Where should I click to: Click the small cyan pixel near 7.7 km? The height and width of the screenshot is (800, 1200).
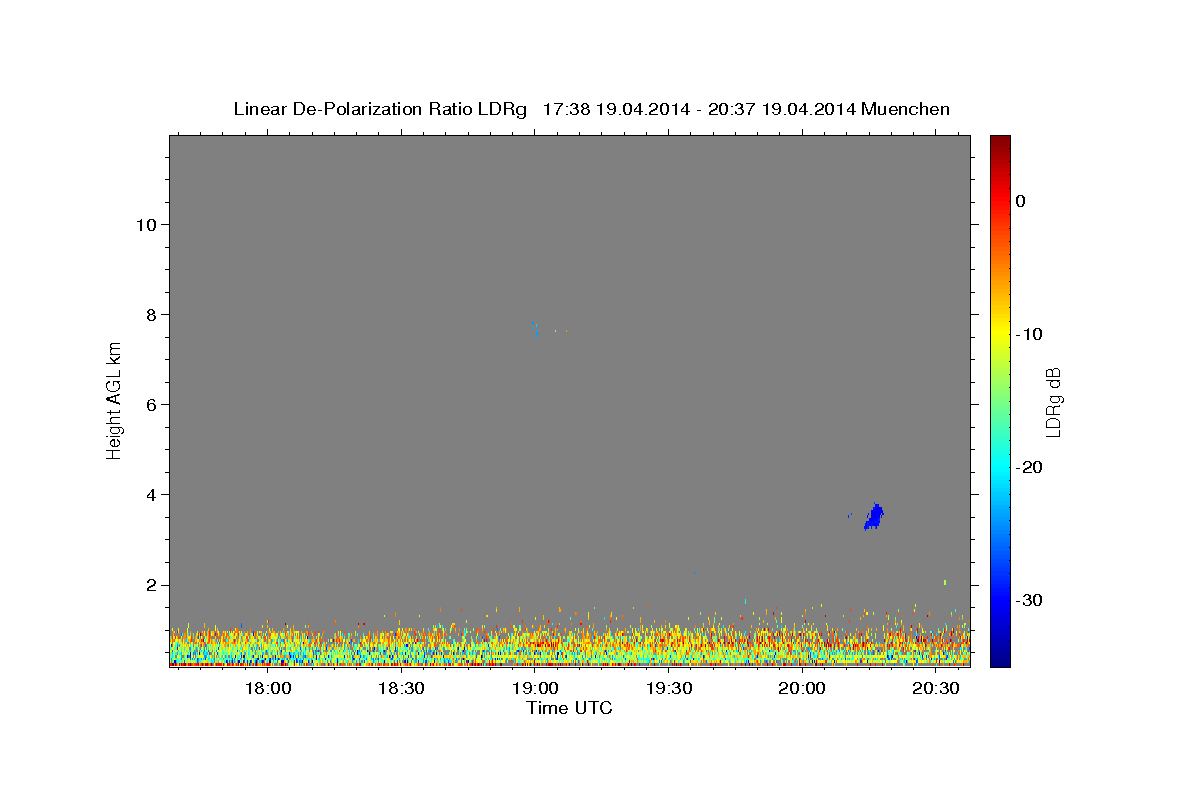(536, 324)
